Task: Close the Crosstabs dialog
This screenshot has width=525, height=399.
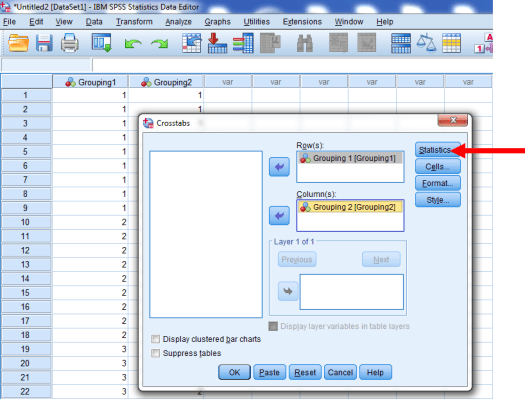Action: pos(453,120)
